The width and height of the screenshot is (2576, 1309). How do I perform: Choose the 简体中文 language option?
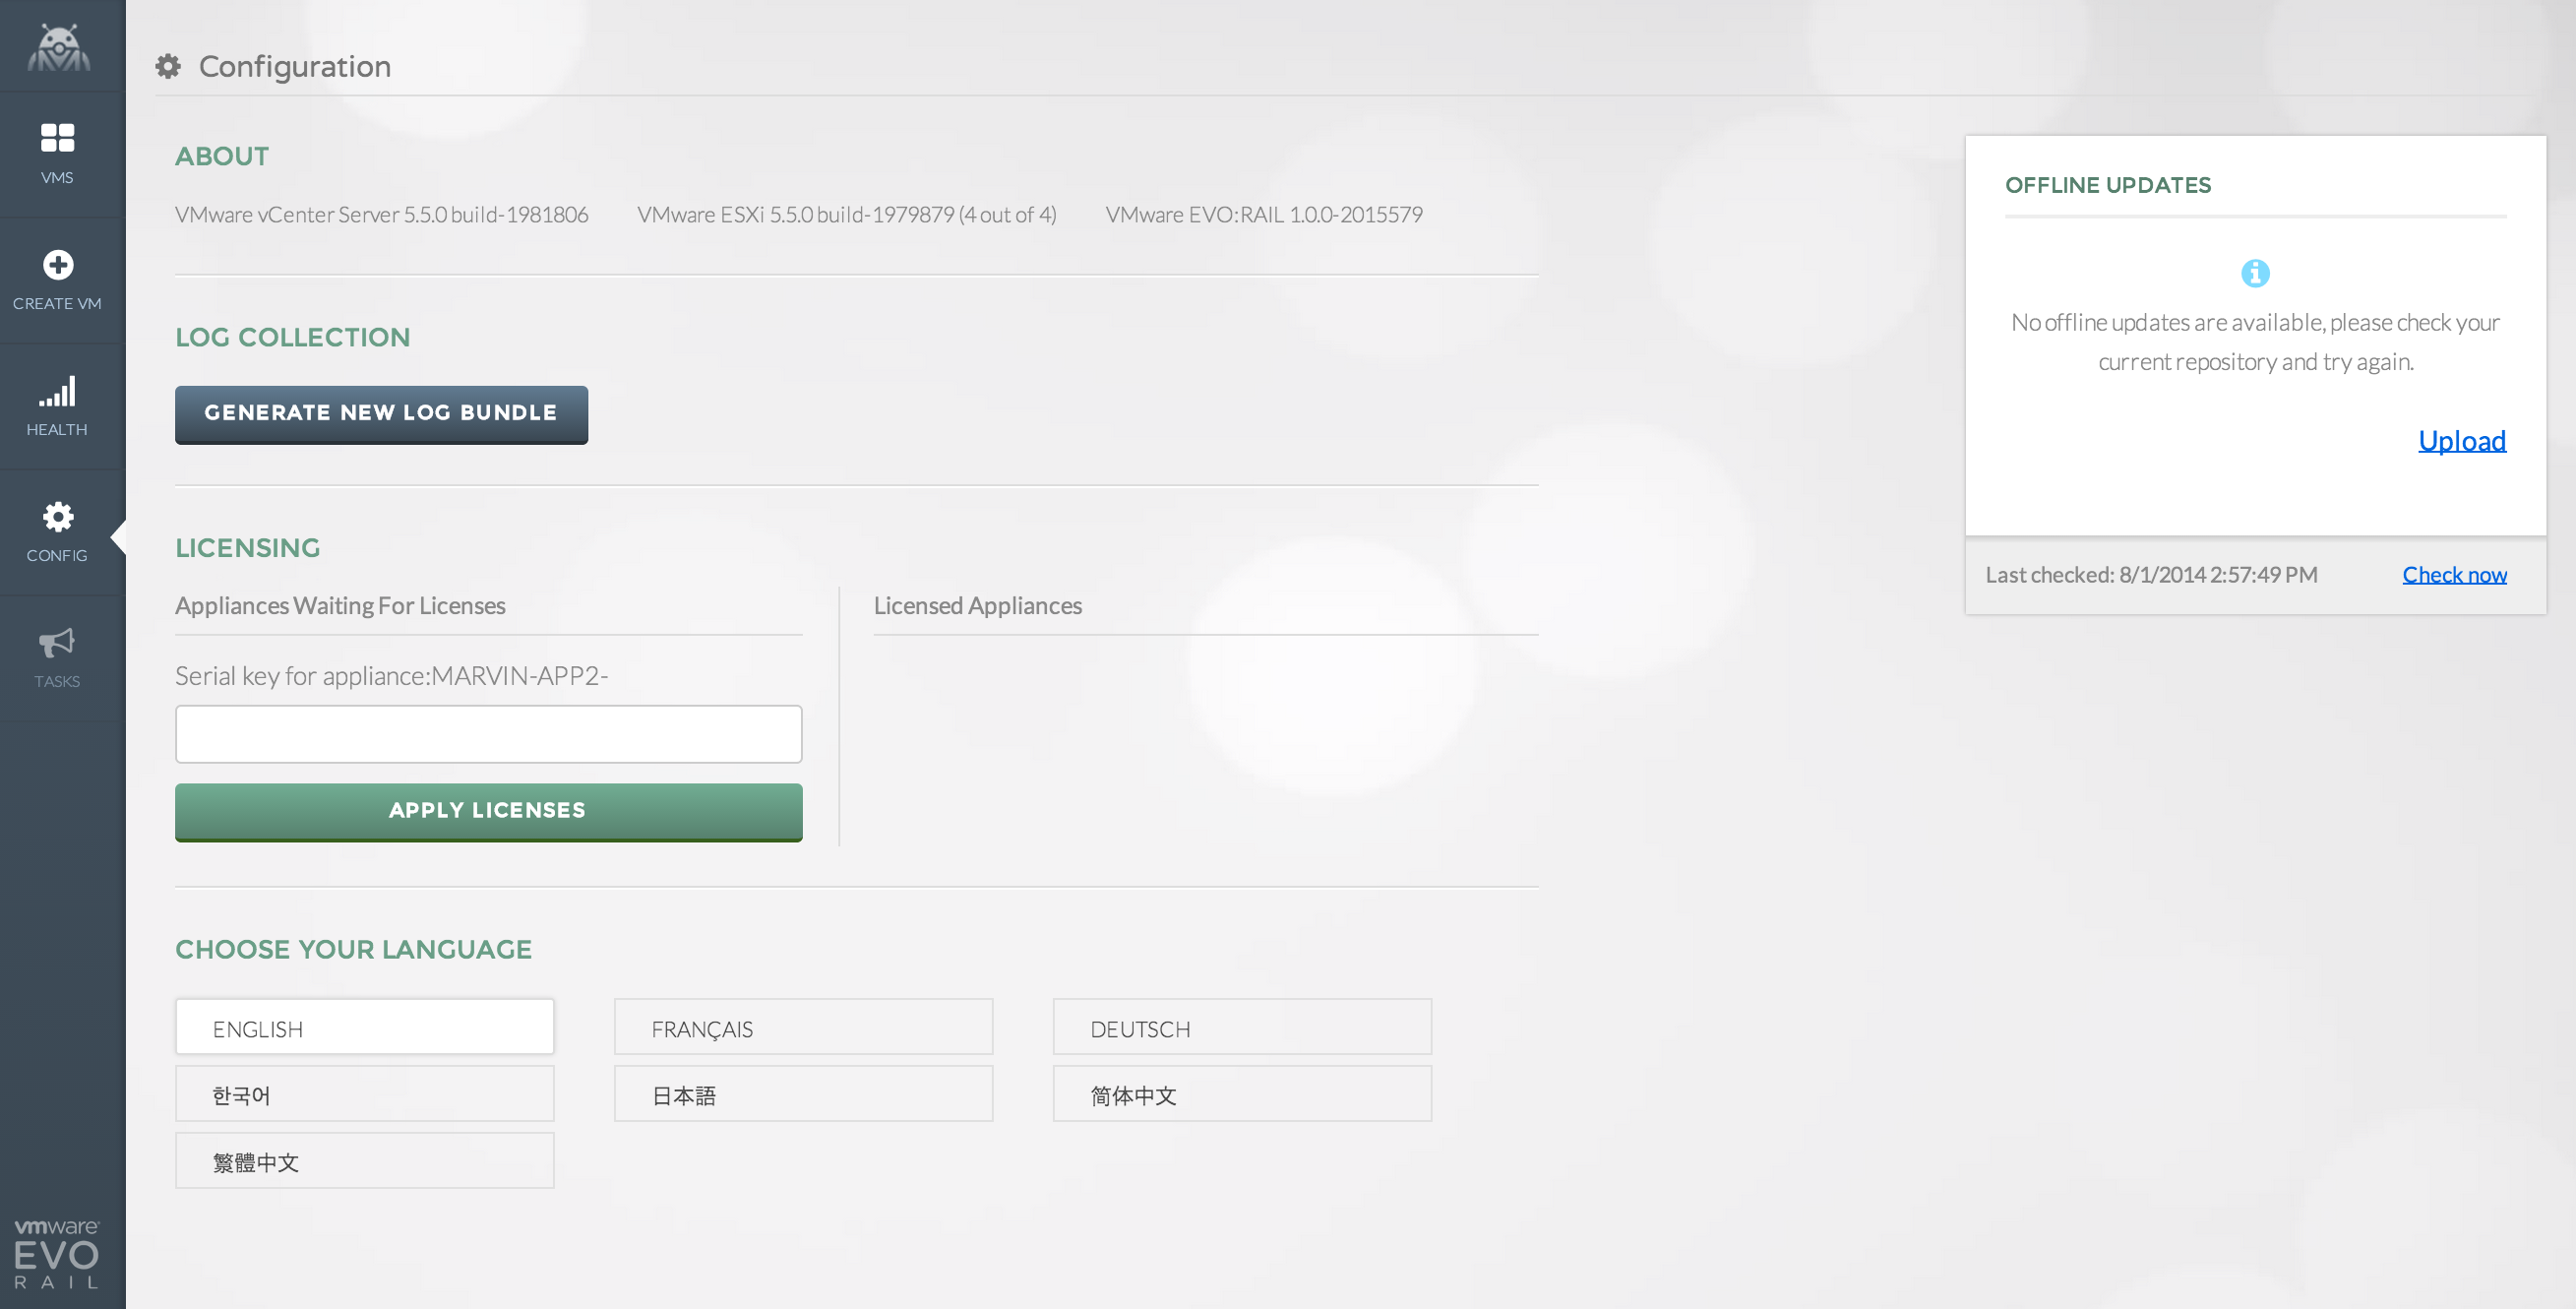pyautogui.click(x=1242, y=1094)
